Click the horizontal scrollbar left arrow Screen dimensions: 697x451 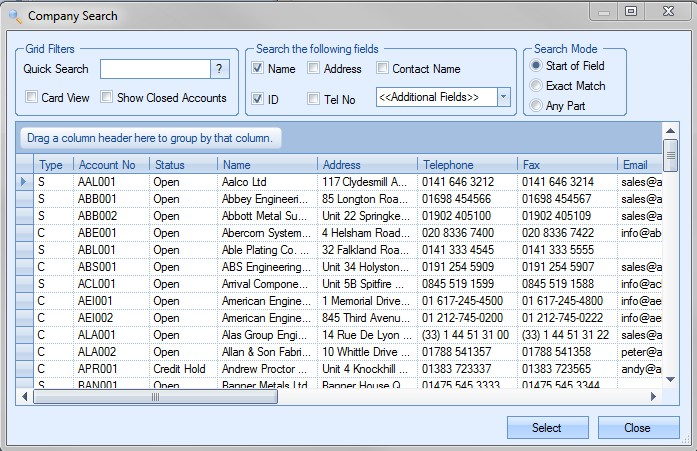(x=24, y=397)
